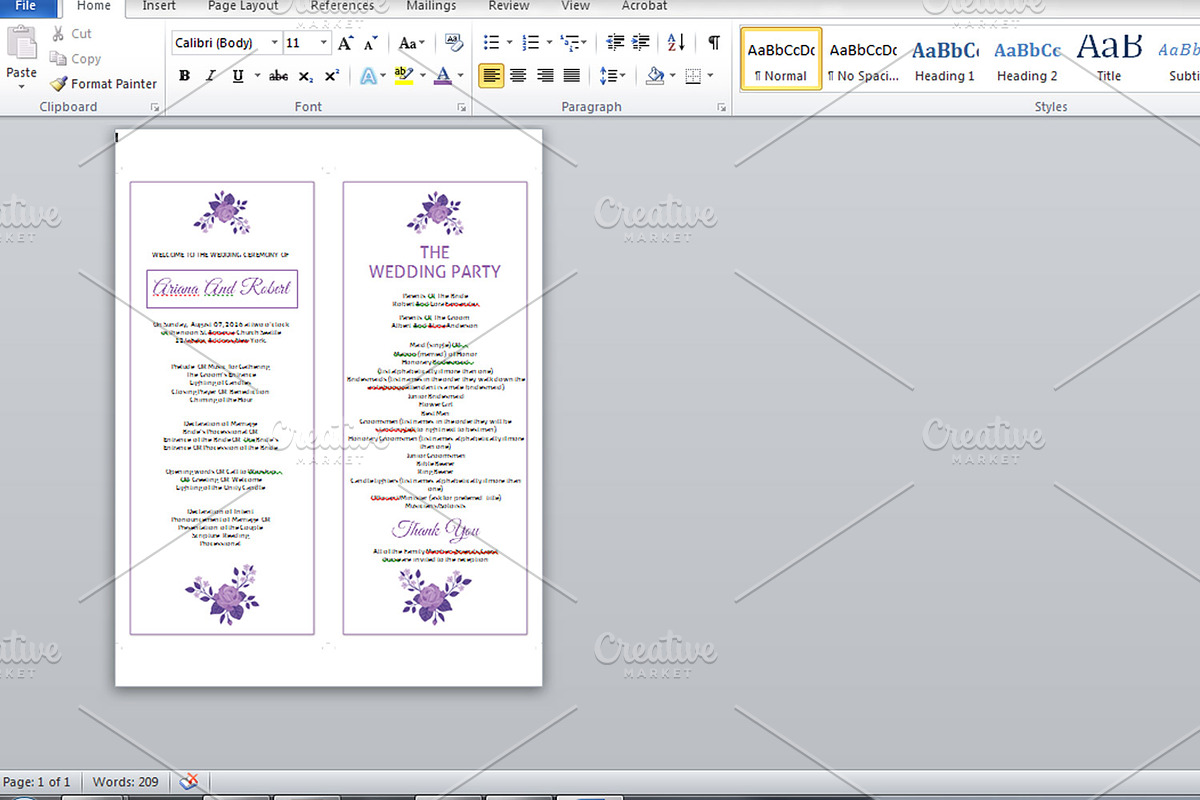1200x800 pixels.
Task: Switch to the View tab
Action: [x=575, y=6]
